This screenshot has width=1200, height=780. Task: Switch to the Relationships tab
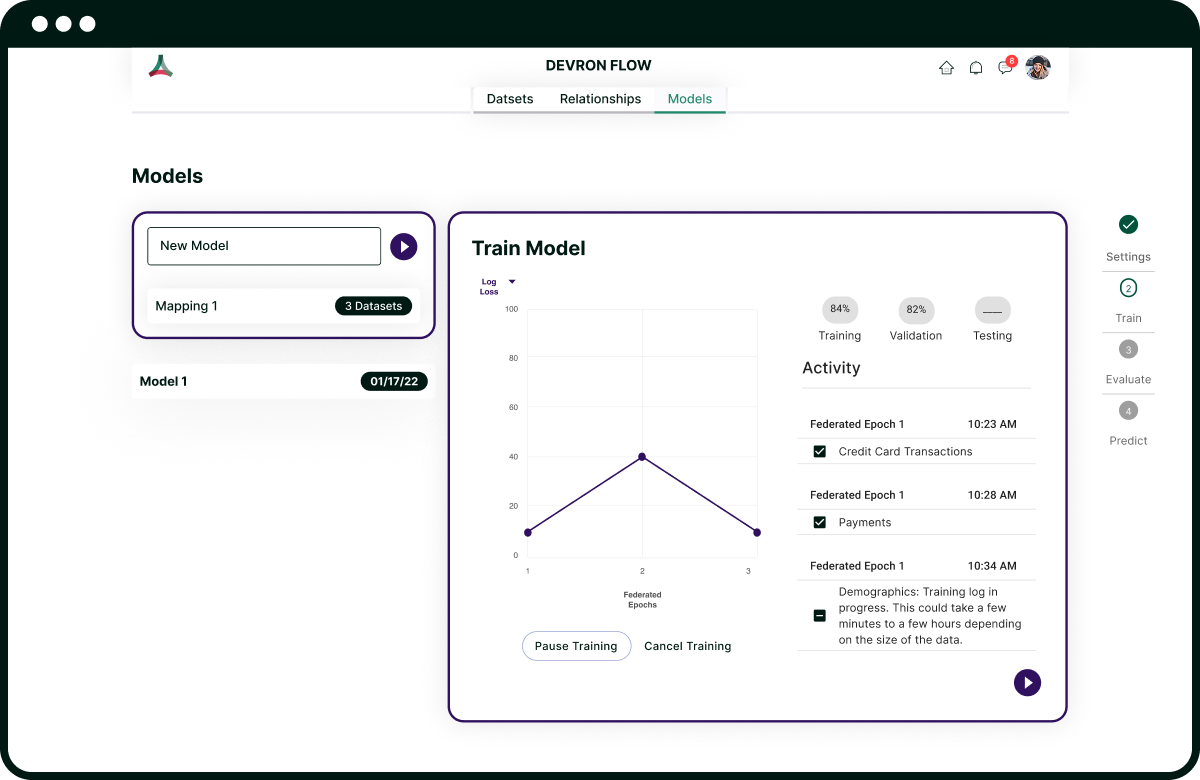[600, 99]
